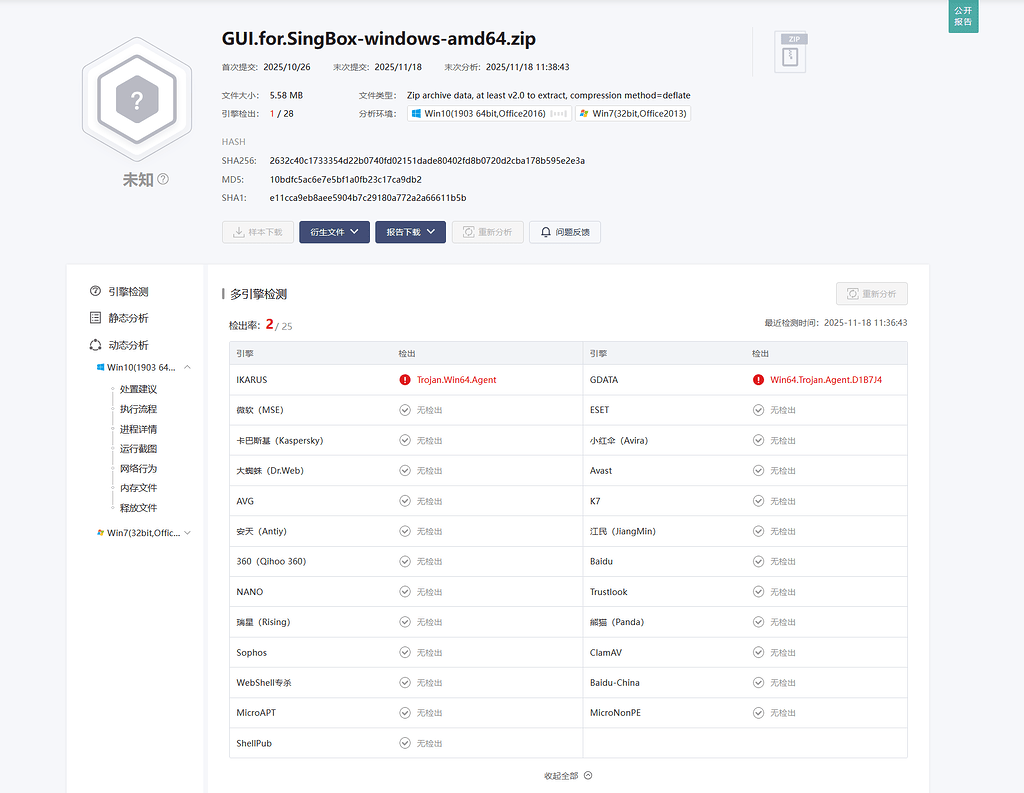Click the check icon in NANO row
This screenshot has height=793, width=1024.
405,592
